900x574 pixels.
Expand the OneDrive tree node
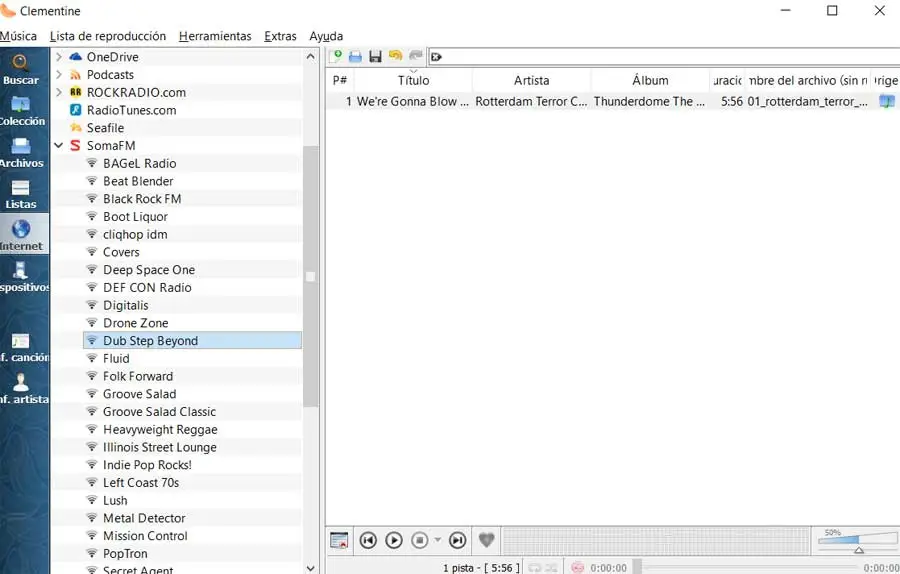(x=59, y=56)
